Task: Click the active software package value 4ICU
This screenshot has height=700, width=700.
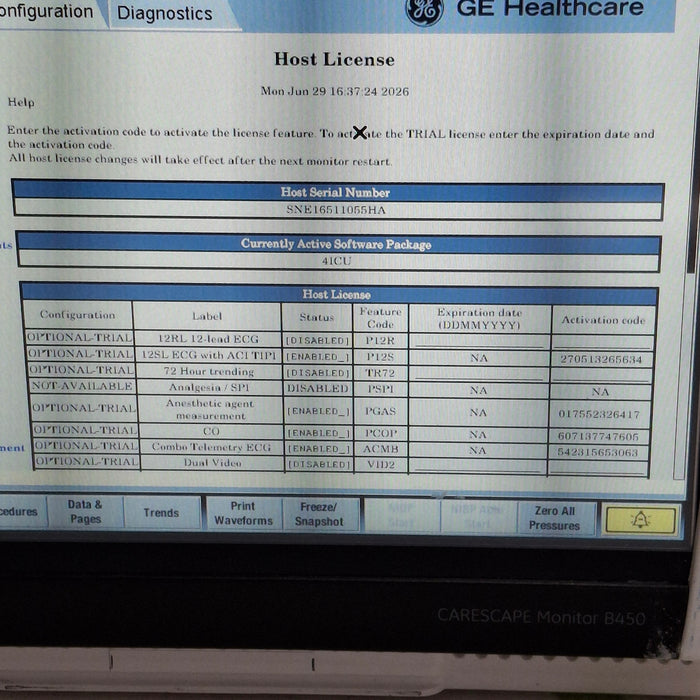Action: pos(337,261)
